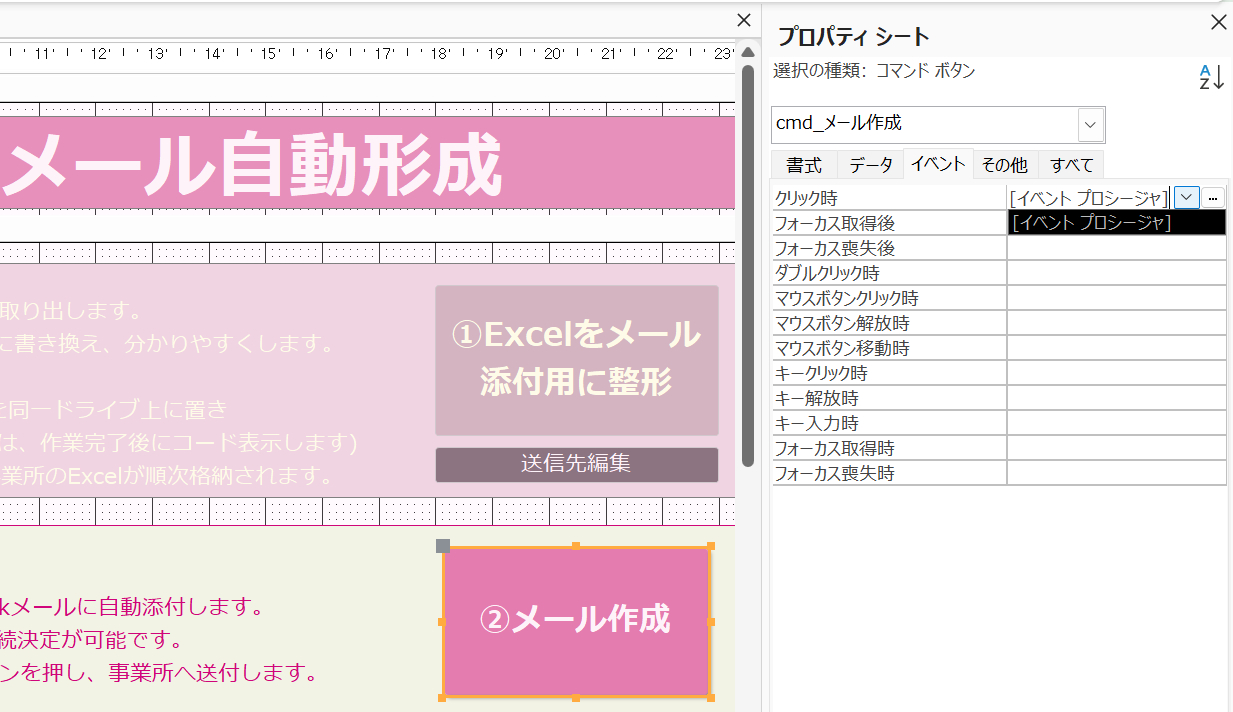Click the scroll up arrow of form
Screen dimensions: 1233x712
(x=747, y=52)
